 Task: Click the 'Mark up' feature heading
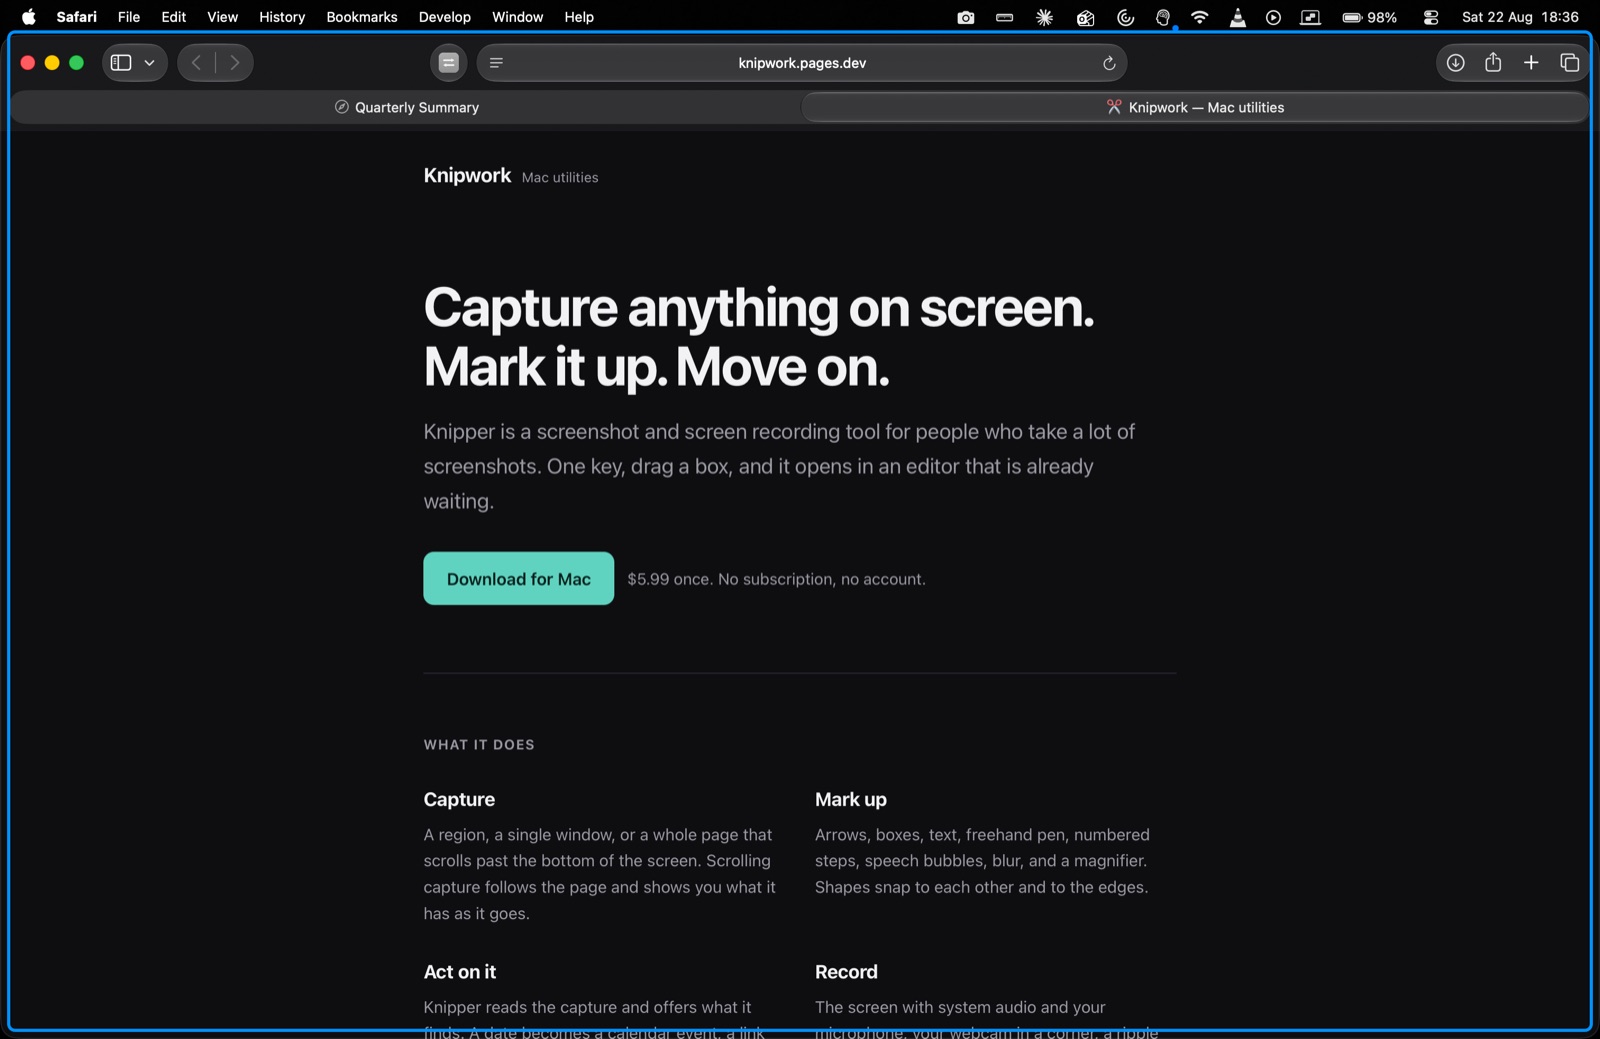(x=851, y=799)
